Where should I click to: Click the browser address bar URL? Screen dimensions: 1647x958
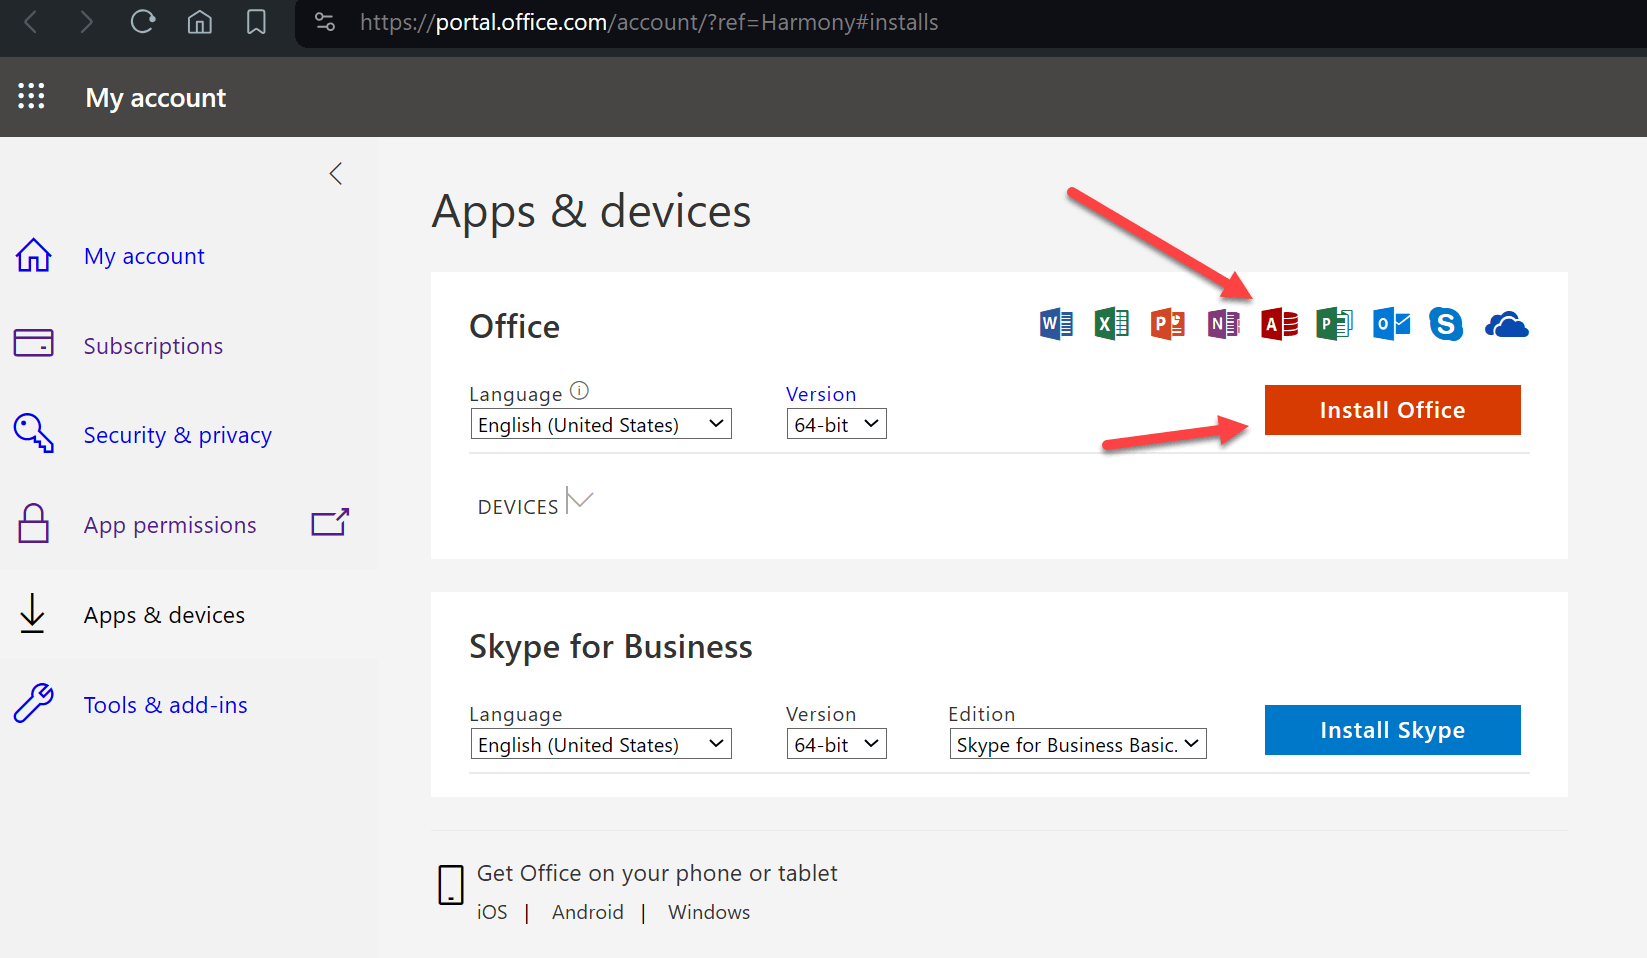pos(649,22)
